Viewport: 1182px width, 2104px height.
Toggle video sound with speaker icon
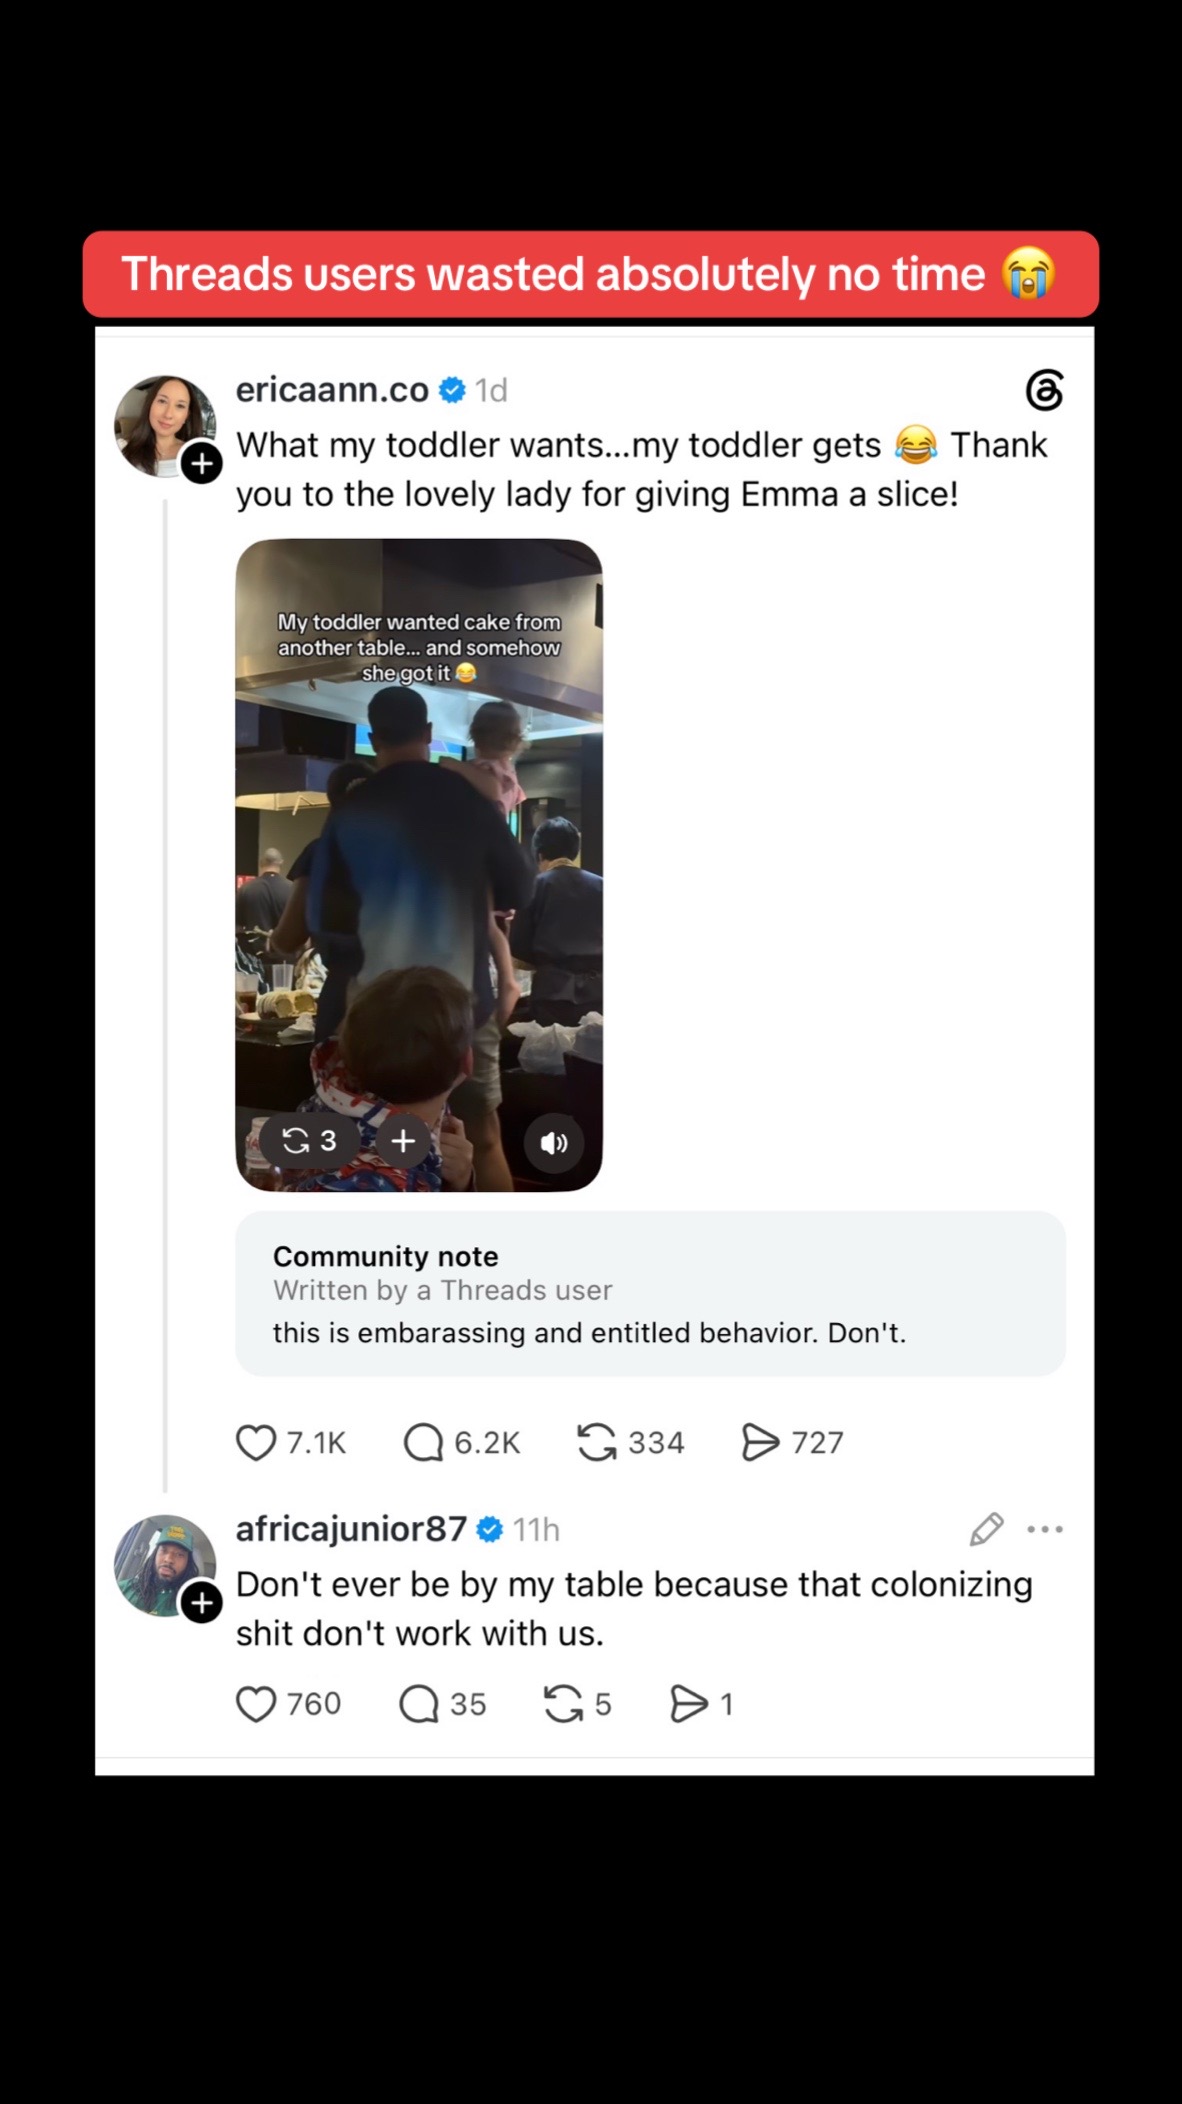pyautogui.click(x=553, y=1142)
